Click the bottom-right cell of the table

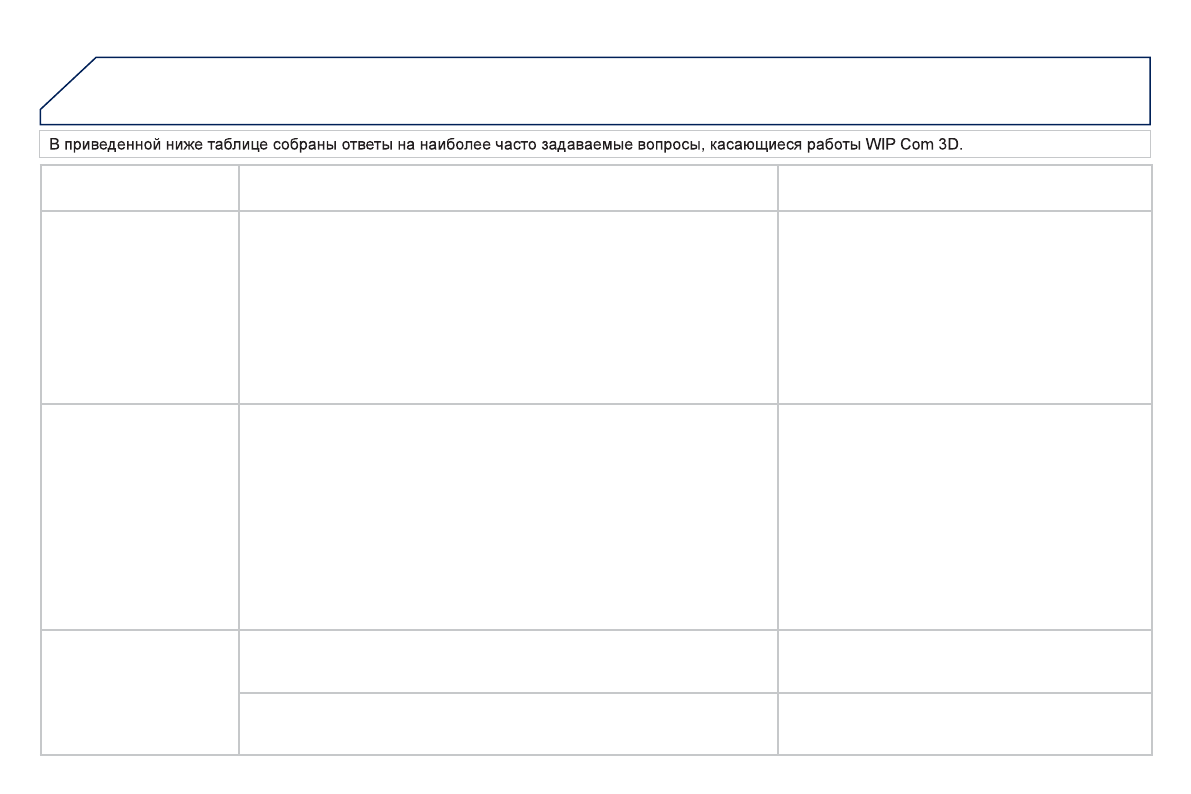[964, 723]
